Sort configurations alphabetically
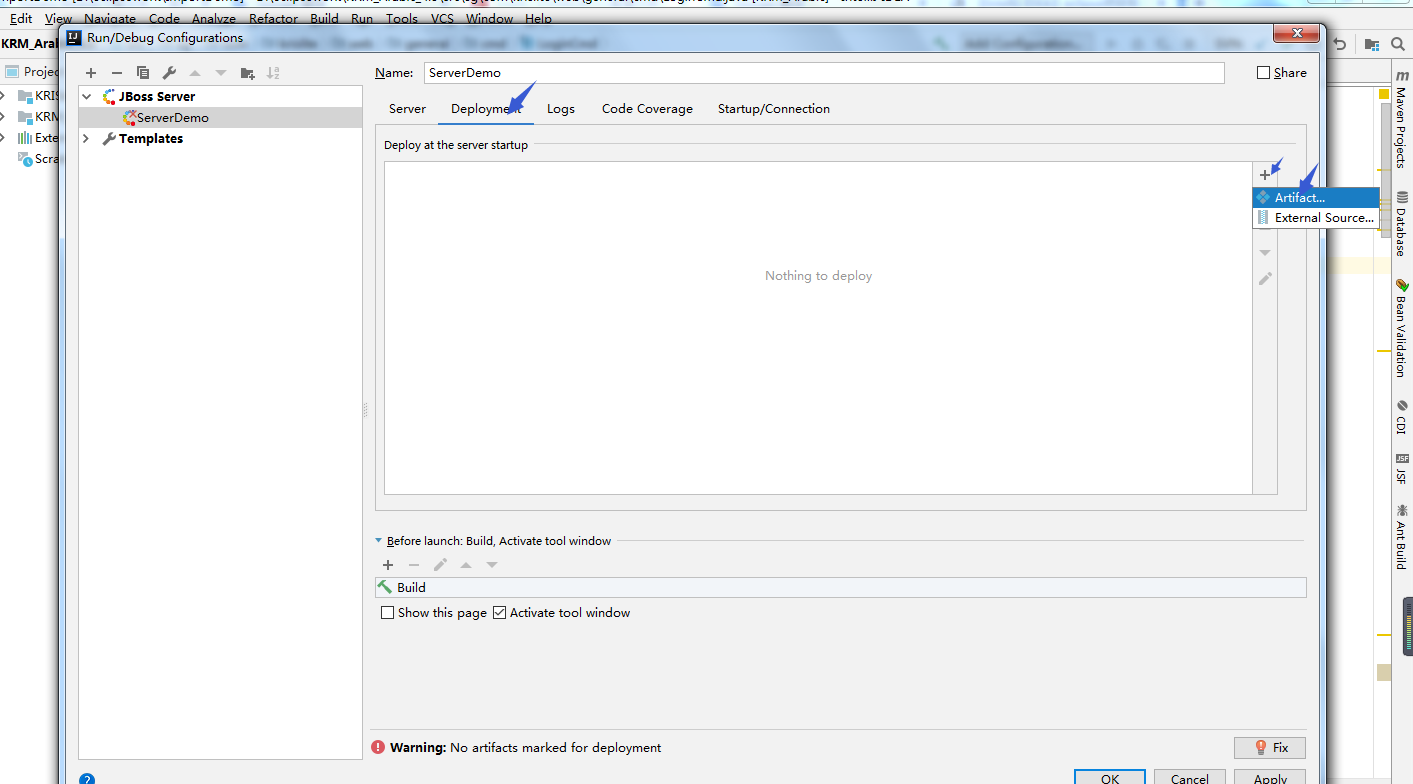1413x784 pixels. pyautogui.click(x=274, y=73)
